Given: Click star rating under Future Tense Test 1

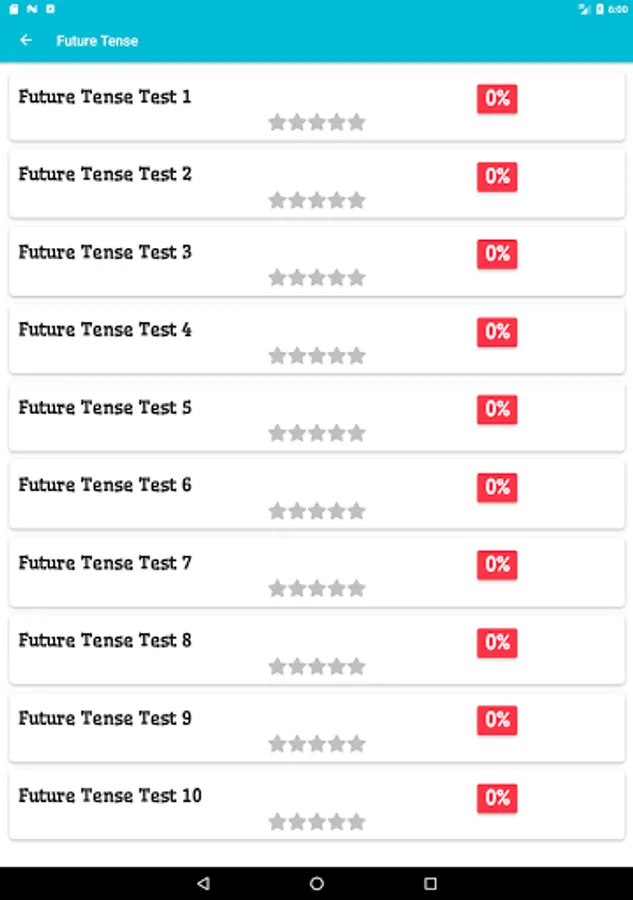Looking at the screenshot, I should [x=317, y=122].
